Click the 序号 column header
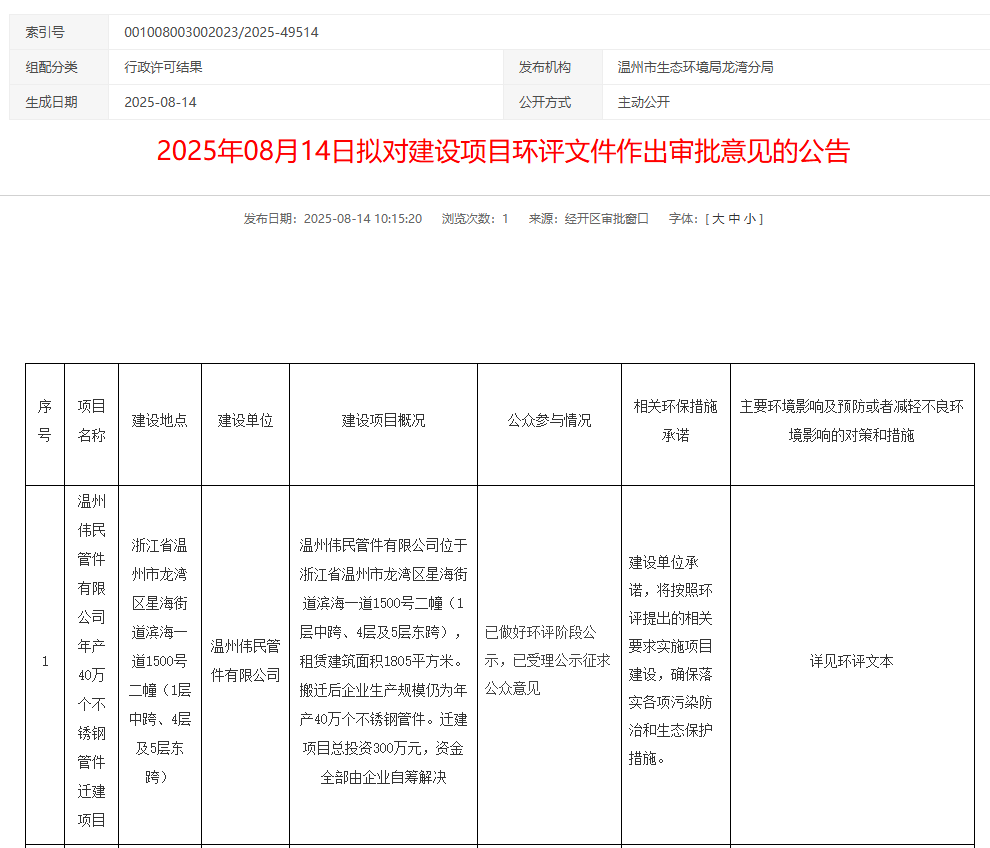Viewport: 990px width, 848px height. click(x=44, y=421)
